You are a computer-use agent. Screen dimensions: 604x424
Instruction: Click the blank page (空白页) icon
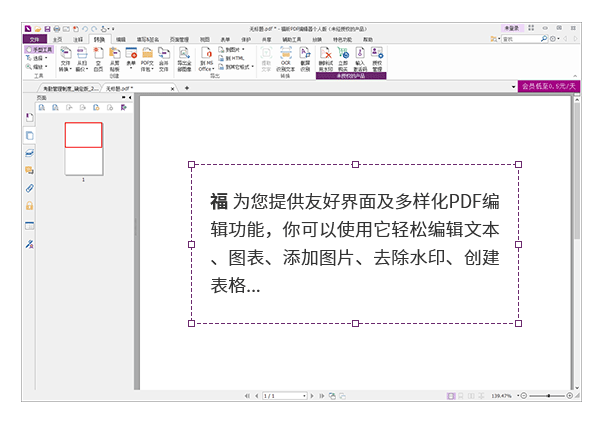tap(98, 57)
